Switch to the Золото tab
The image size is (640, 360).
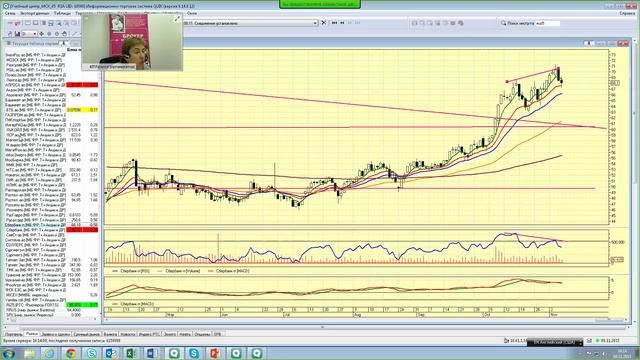pyautogui.click(x=170, y=334)
